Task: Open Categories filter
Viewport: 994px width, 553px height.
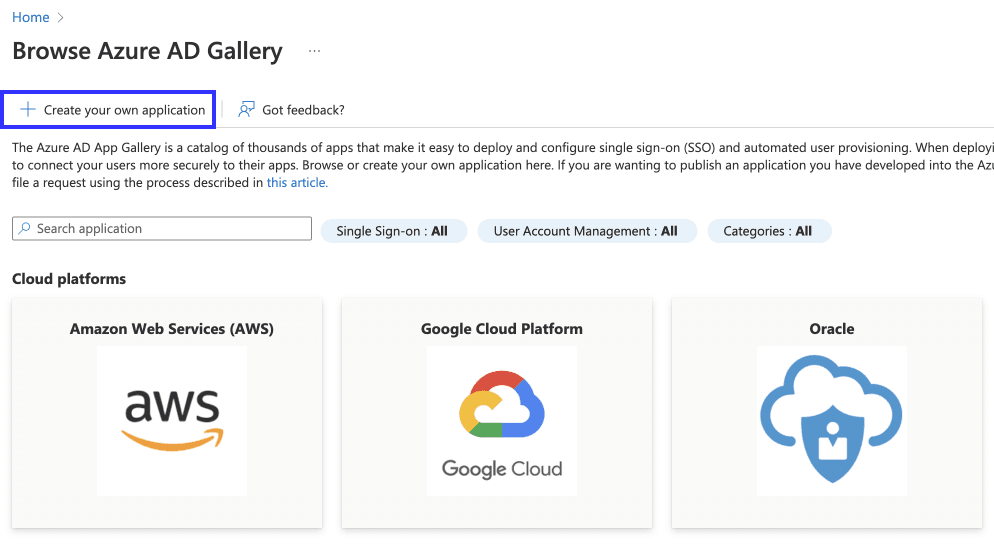Action: point(768,231)
